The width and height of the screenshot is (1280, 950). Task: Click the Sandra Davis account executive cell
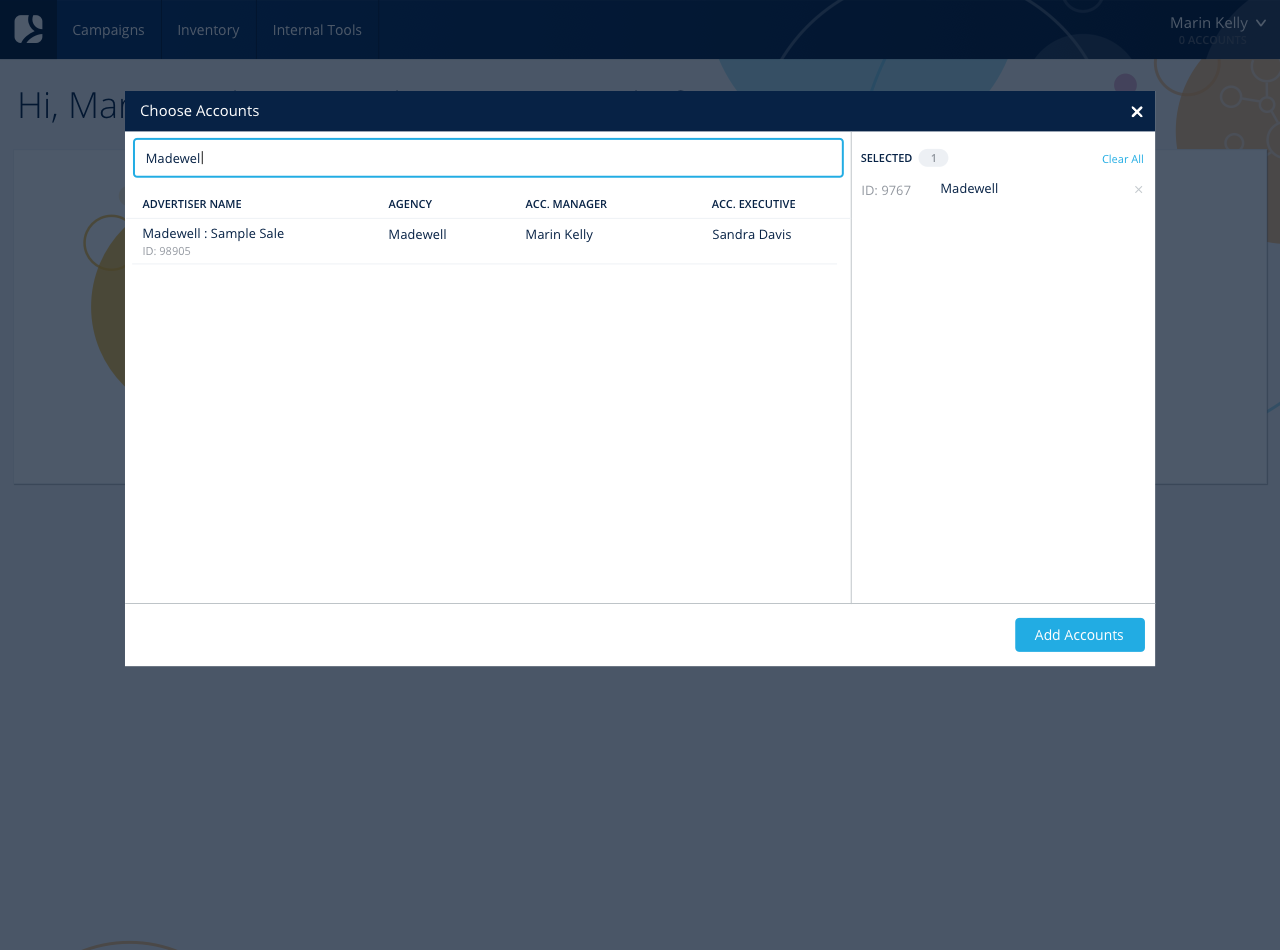752,235
